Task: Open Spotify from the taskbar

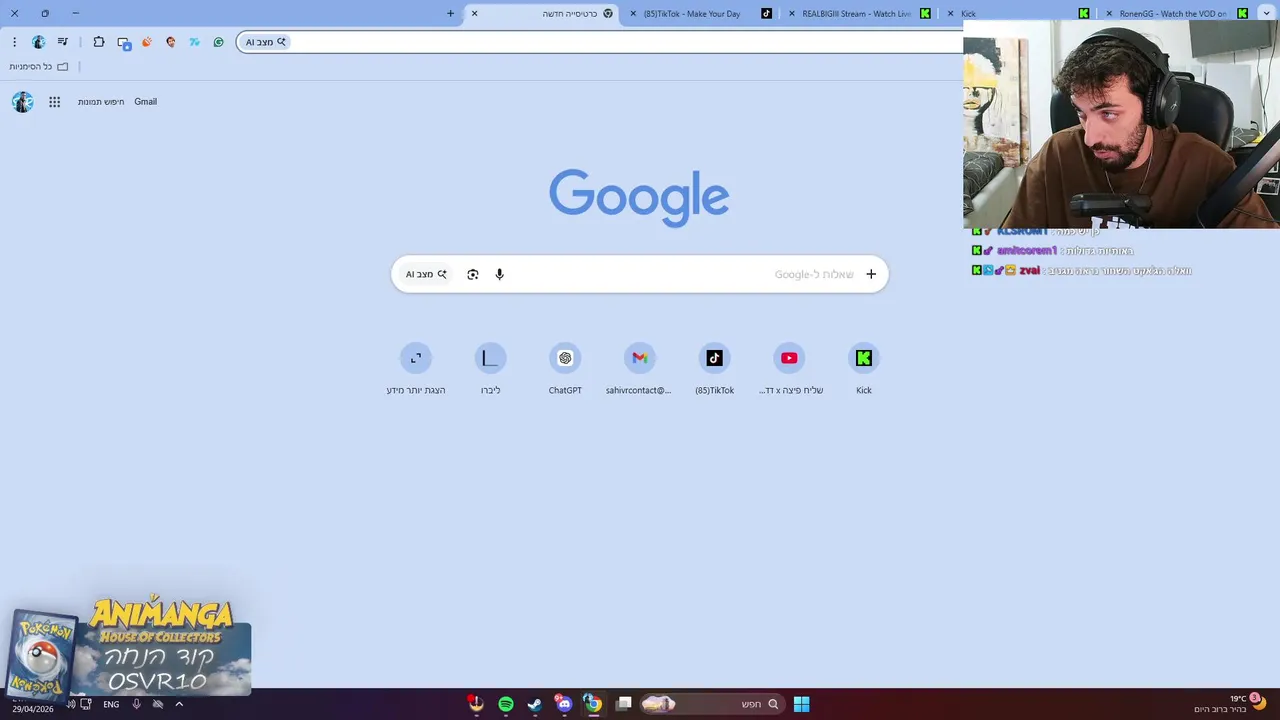Action: point(506,704)
